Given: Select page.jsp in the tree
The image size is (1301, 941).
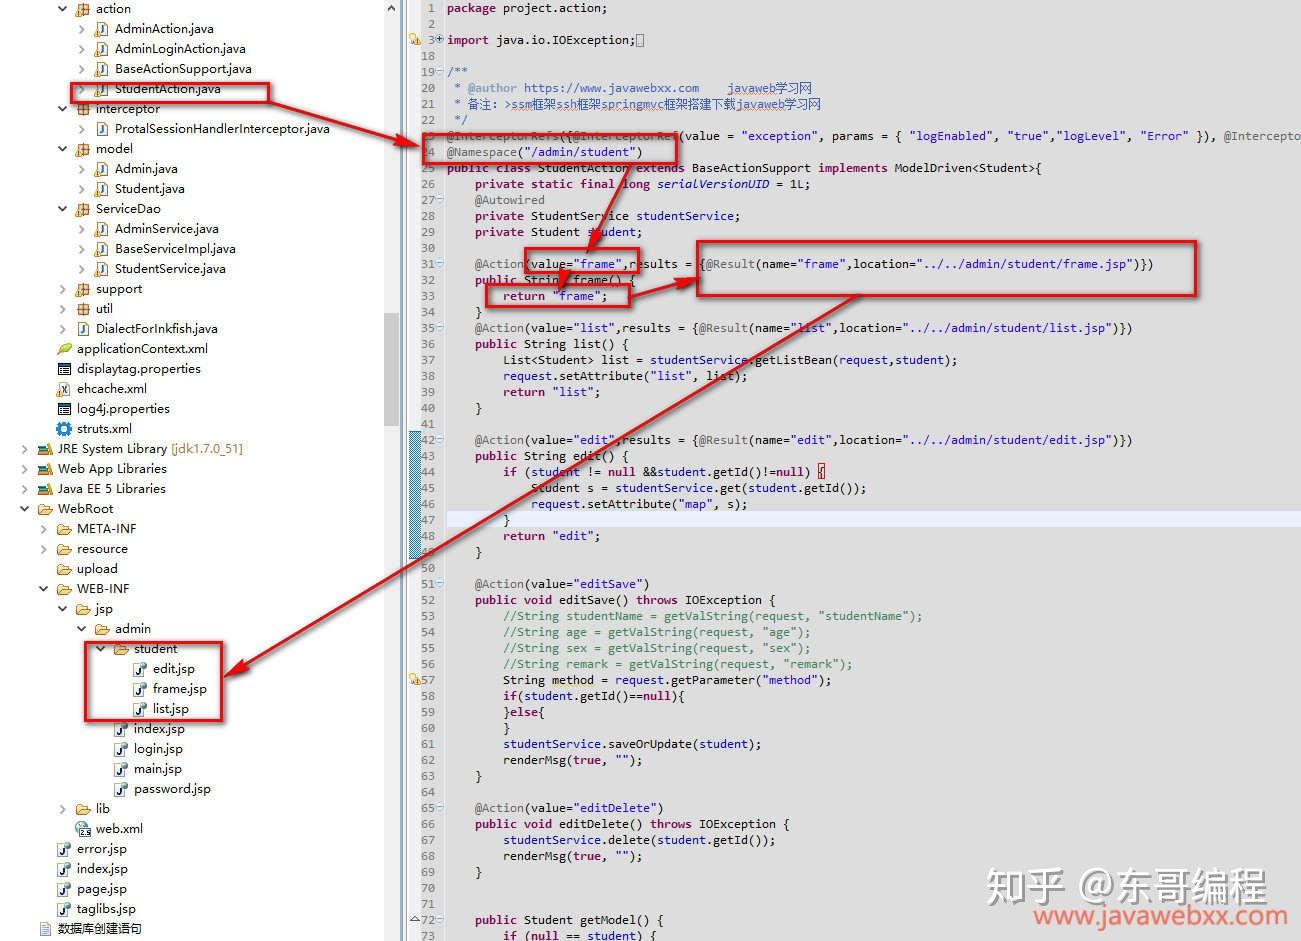Looking at the screenshot, I should 102,889.
